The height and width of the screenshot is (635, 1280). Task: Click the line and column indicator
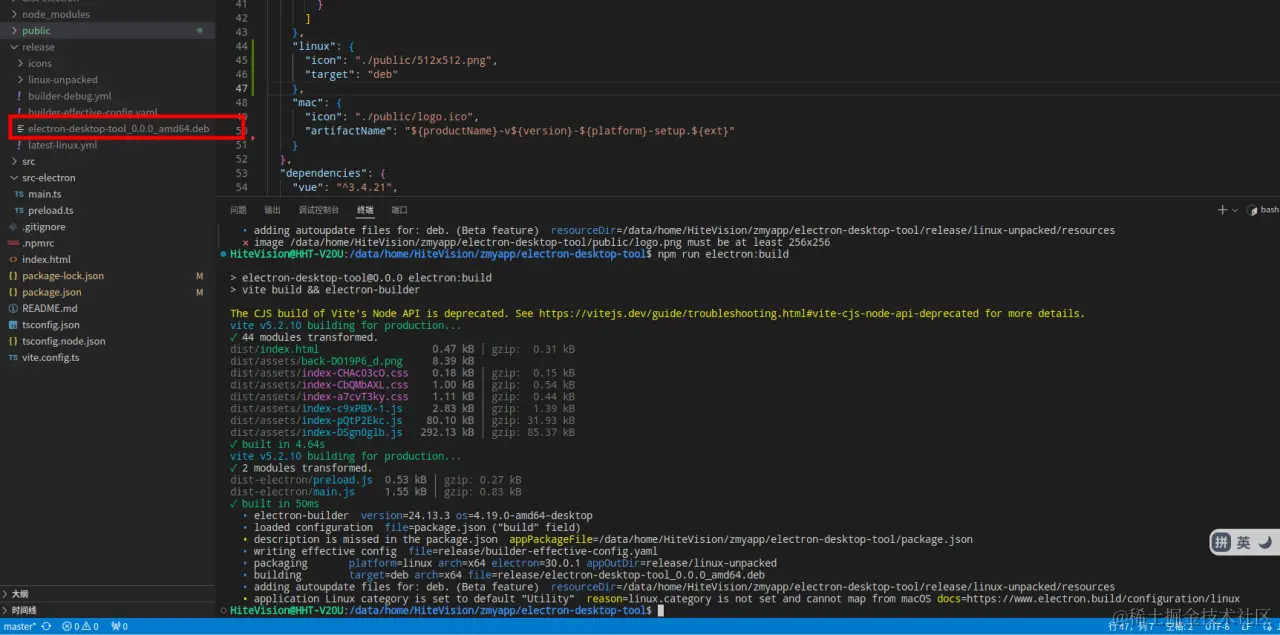pos(1131,626)
